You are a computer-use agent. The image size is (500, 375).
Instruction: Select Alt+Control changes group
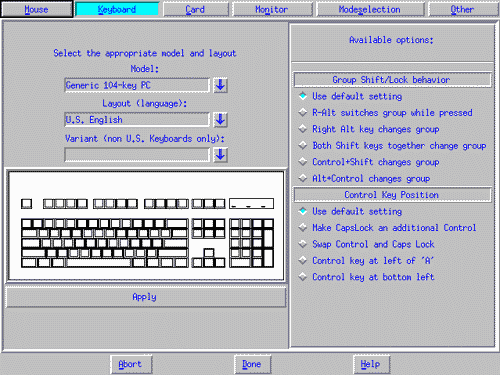364,178
